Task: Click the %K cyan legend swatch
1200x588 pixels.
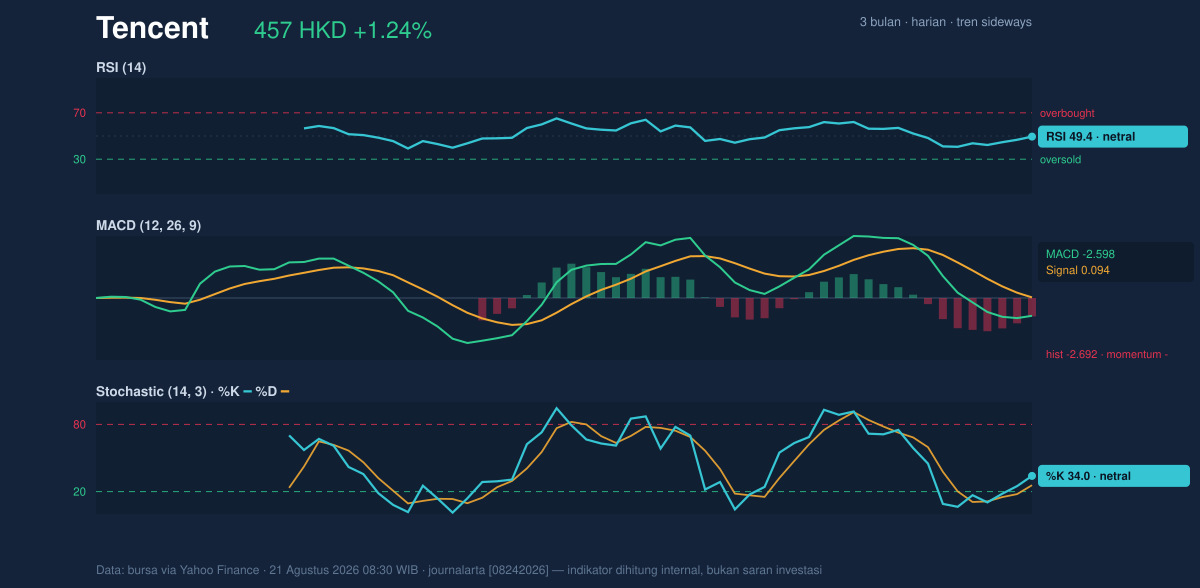Action: click(x=248, y=392)
